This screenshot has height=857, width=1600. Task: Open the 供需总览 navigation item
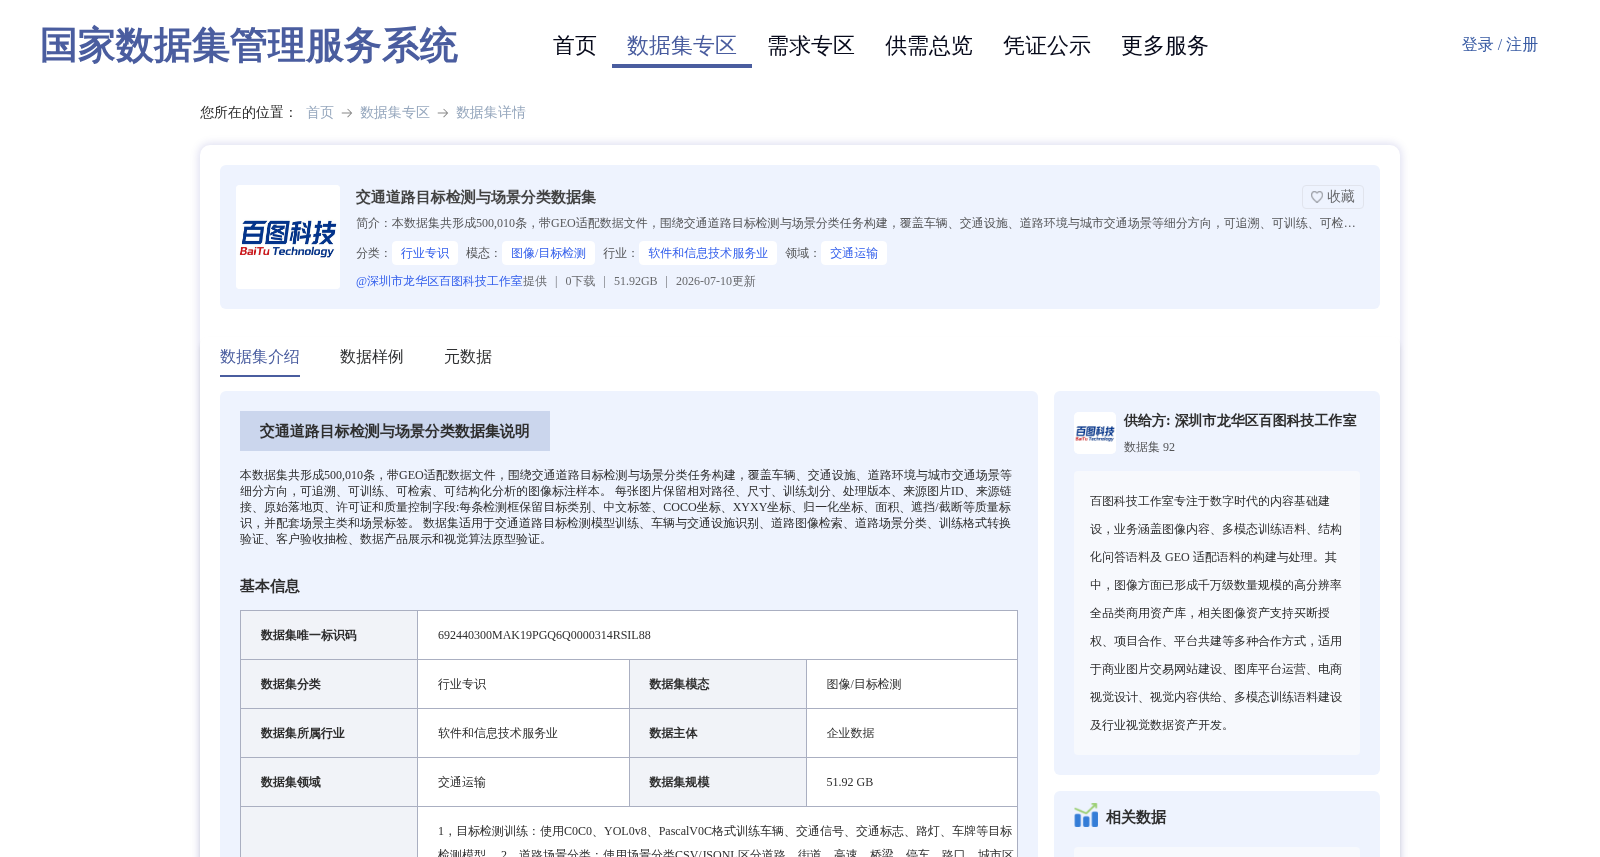[929, 46]
